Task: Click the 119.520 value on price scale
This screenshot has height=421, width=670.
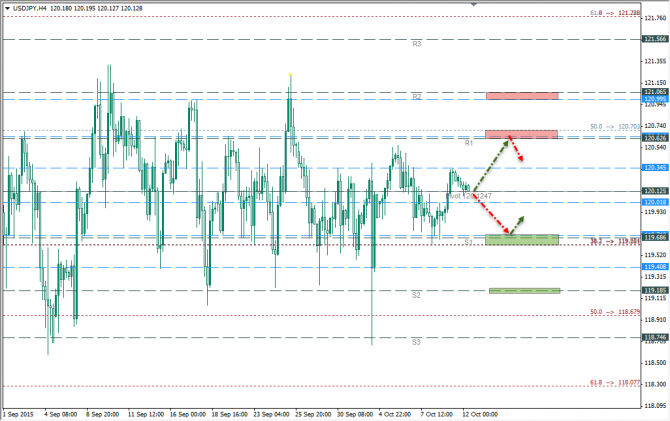Action: click(655, 255)
